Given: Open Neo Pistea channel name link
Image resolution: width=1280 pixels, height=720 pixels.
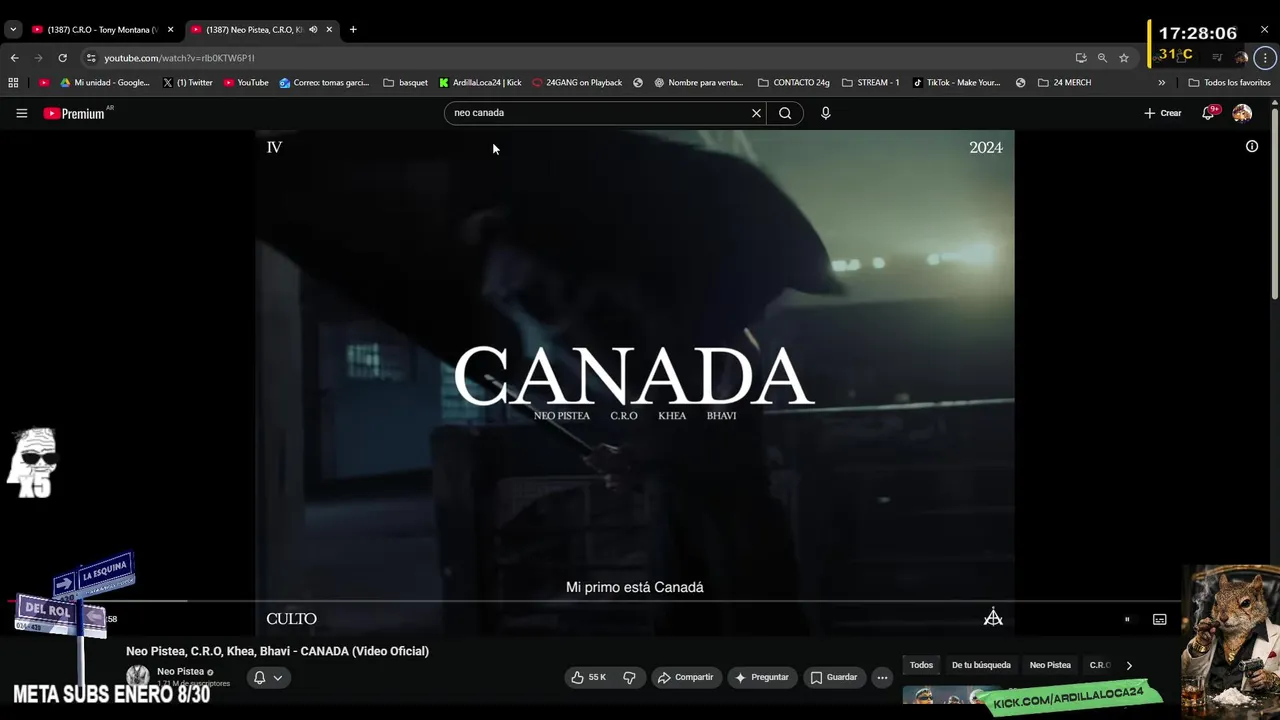Looking at the screenshot, I should (180, 671).
